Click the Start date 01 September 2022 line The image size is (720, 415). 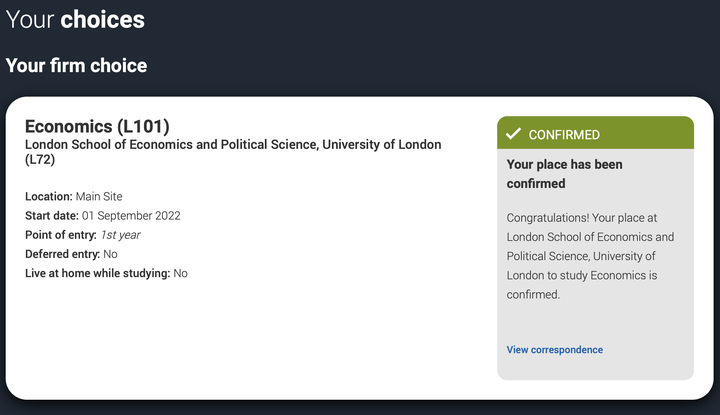tap(102, 216)
